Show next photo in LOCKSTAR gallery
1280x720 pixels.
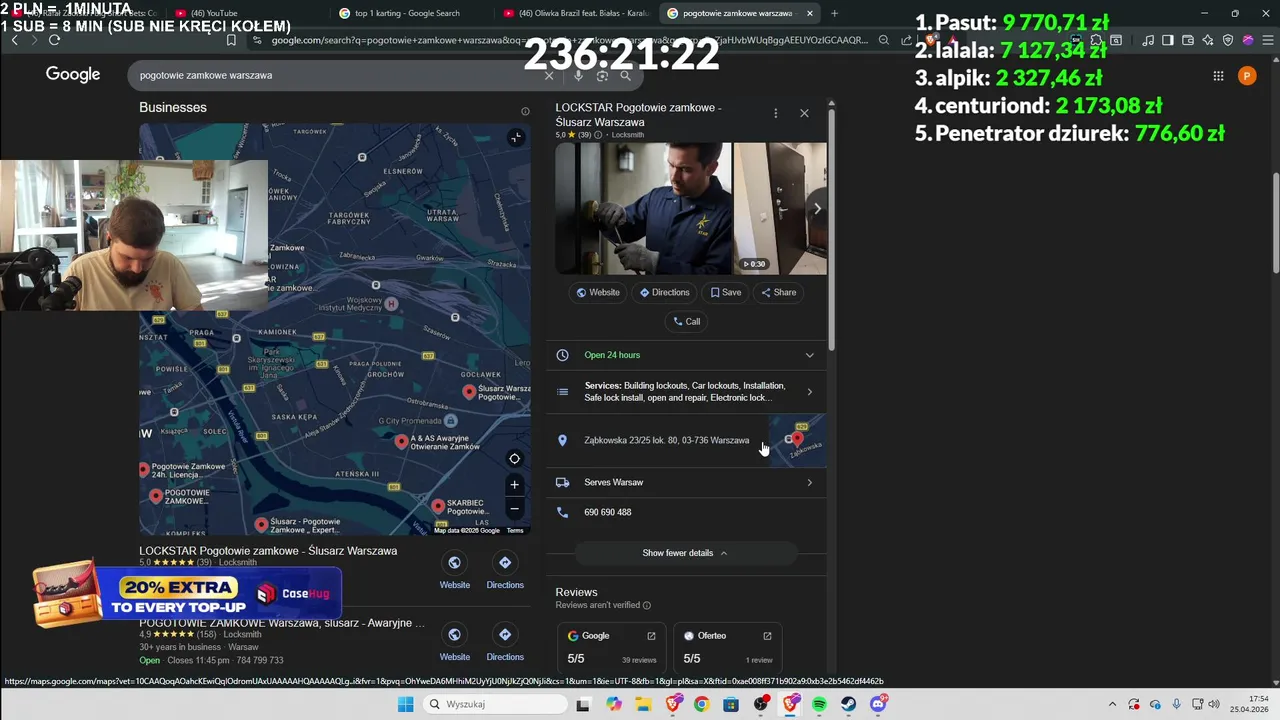pyautogui.click(x=817, y=208)
